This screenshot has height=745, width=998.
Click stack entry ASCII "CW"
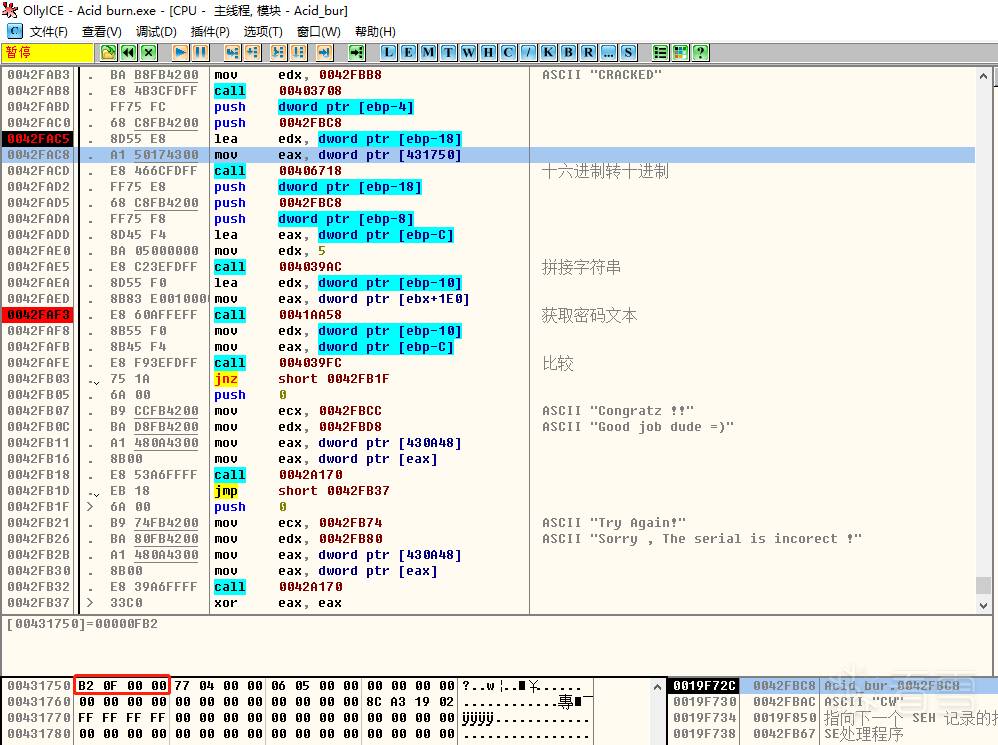click(x=863, y=702)
